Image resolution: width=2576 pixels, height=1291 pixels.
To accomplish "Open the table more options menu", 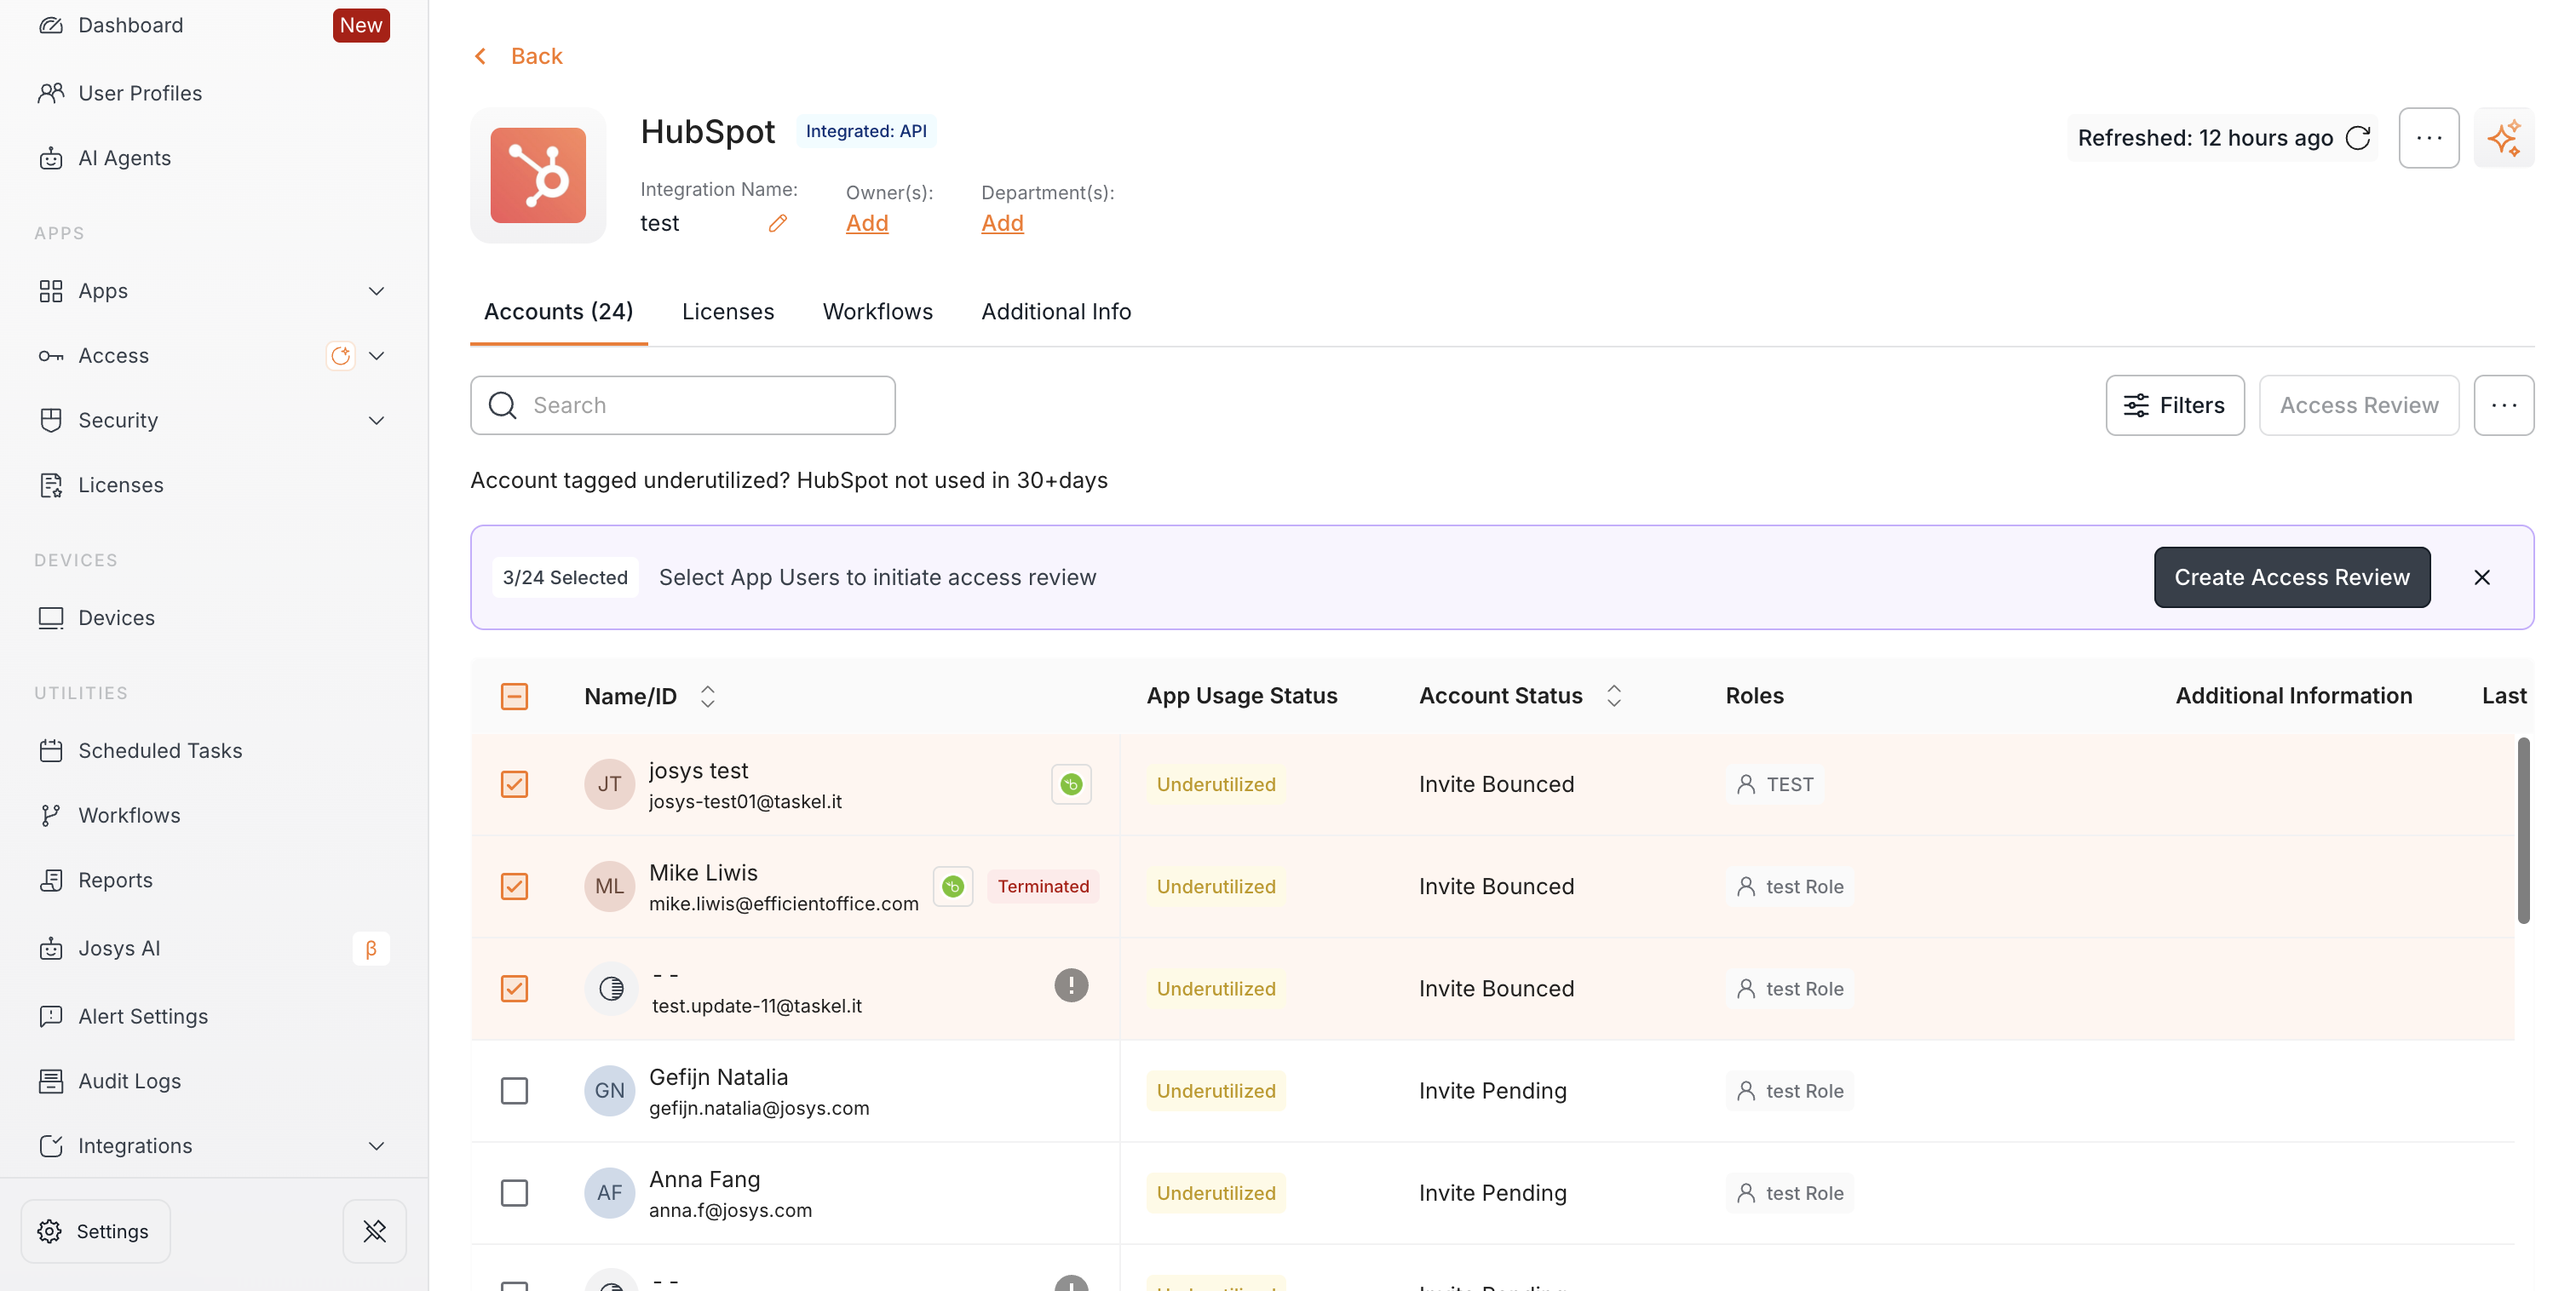I will [2504, 405].
